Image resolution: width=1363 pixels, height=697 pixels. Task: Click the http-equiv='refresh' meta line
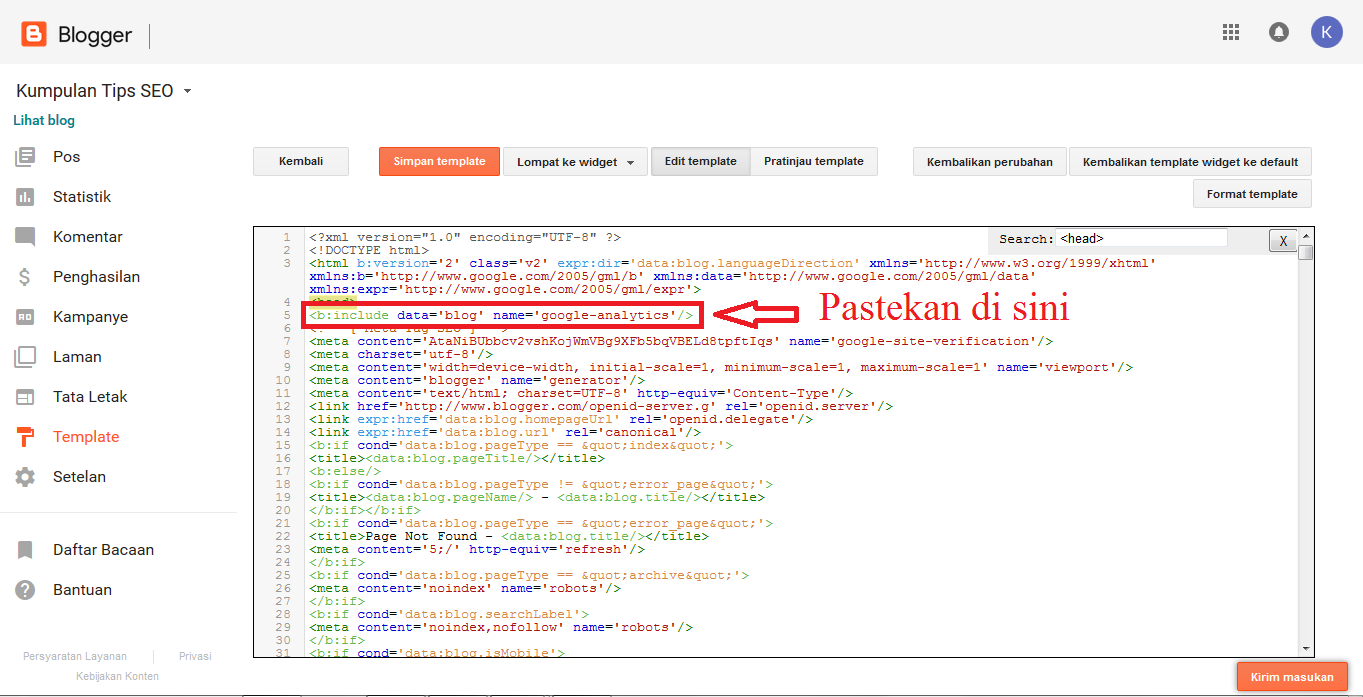coord(477,549)
